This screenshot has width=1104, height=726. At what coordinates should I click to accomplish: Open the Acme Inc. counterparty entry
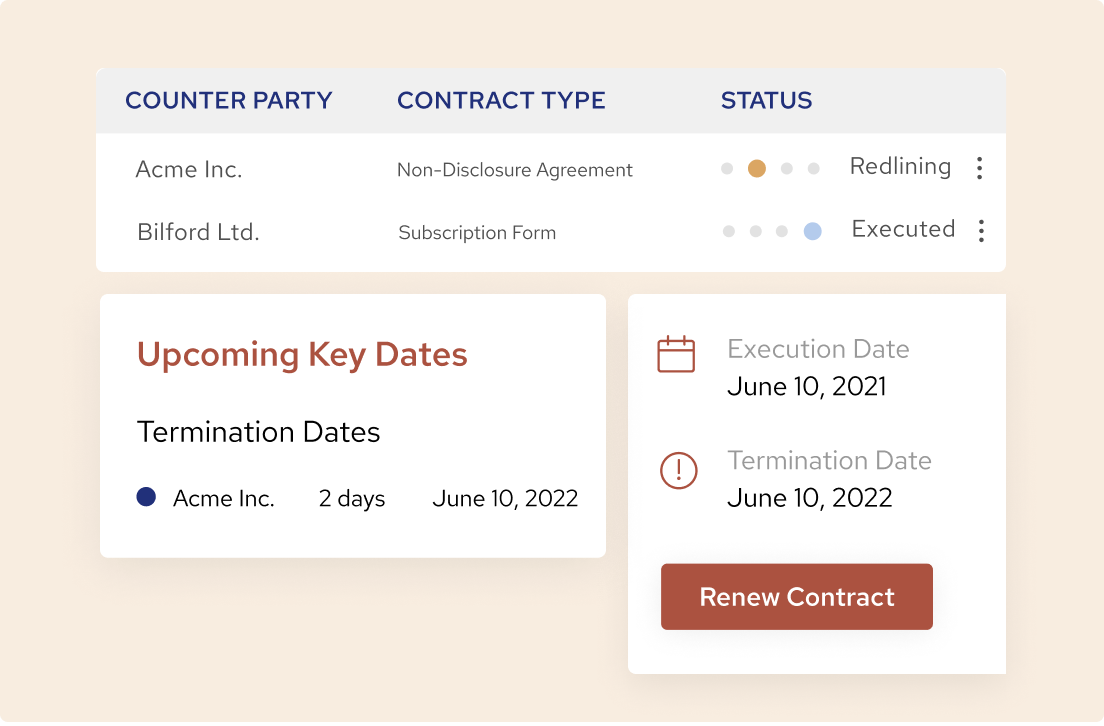point(188,169)
